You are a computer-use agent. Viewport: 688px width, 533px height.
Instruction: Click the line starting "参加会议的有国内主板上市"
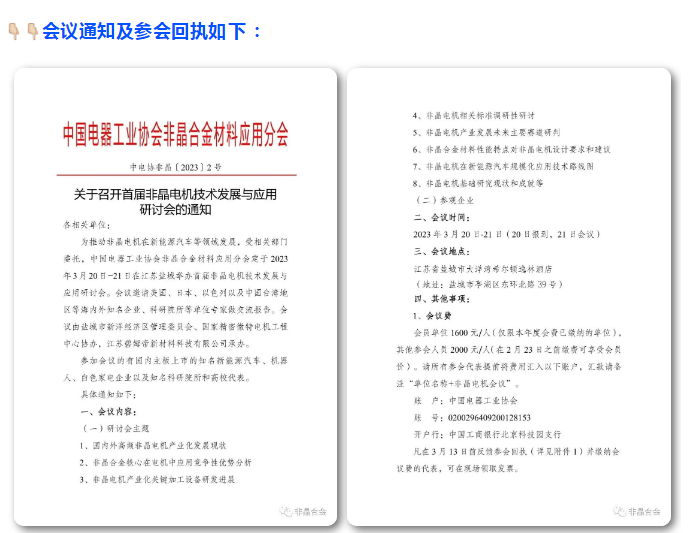pyautogui.click(x=184, y=361)
